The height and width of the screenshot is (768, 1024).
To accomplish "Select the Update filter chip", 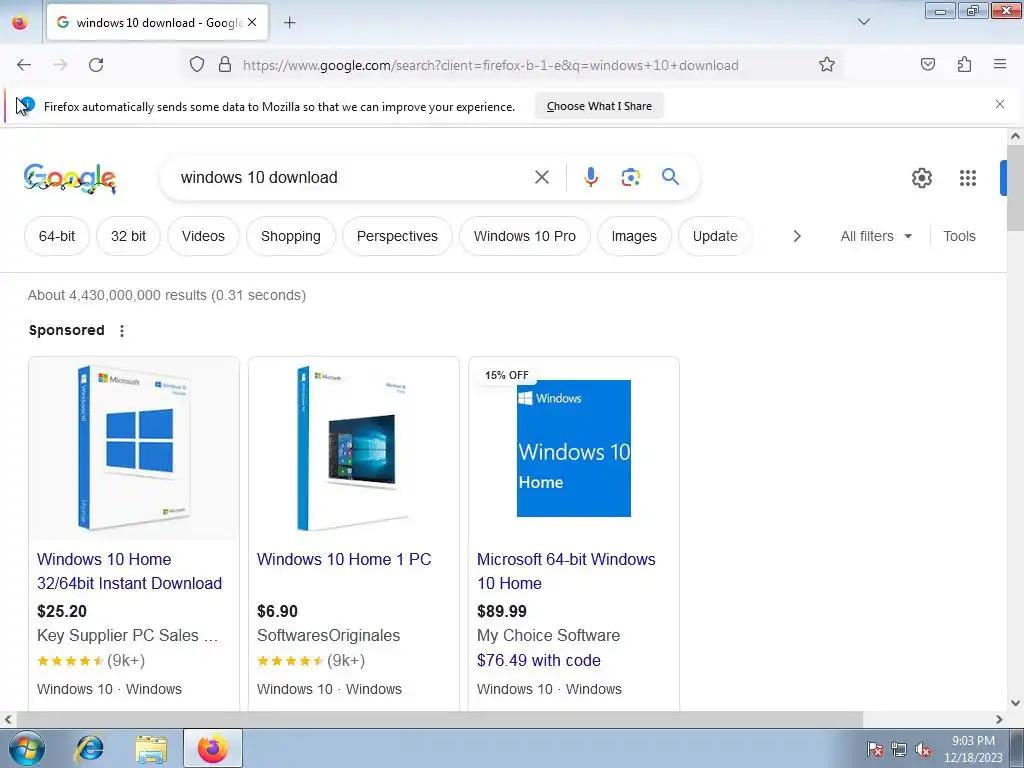I will (715, 236).
